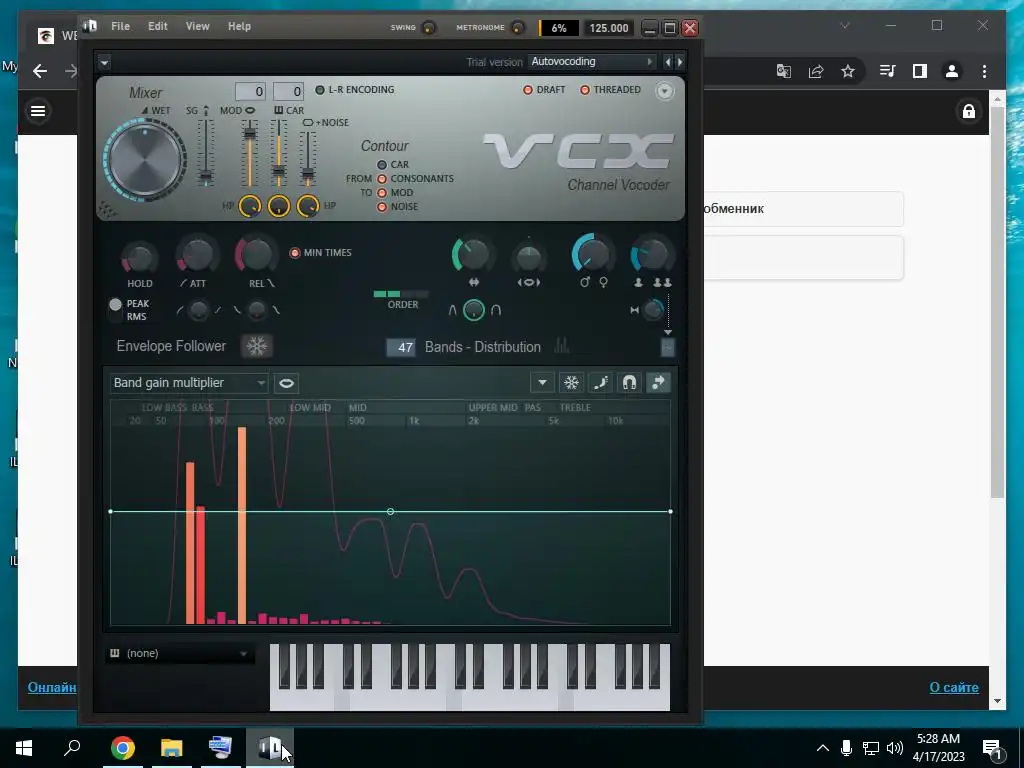Click the bands distribution bars icon
Image resolution: width=1024 pixels, height=768 pixels.
click(x=562, y=345)
